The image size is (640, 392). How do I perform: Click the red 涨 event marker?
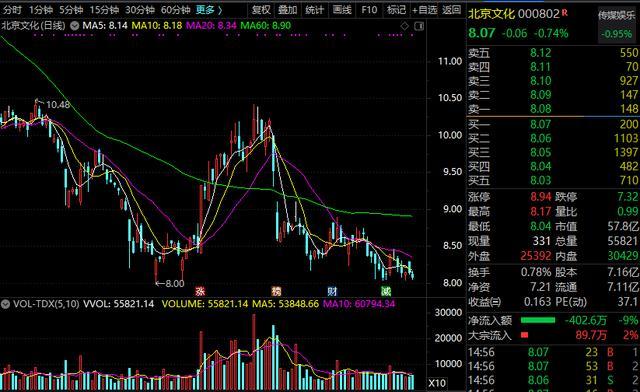pyautogui.click(x=200, y=291)
